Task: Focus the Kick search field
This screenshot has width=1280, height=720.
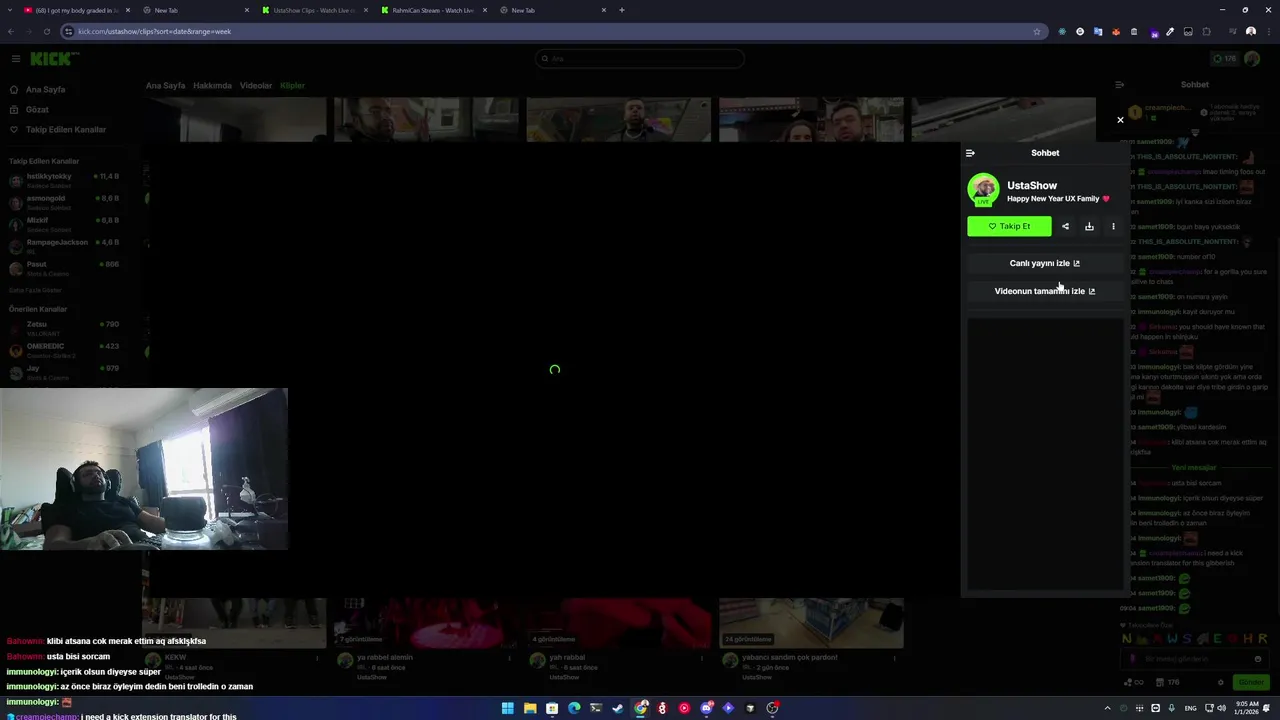Action: pyautogui.click(x=640, y=59)
